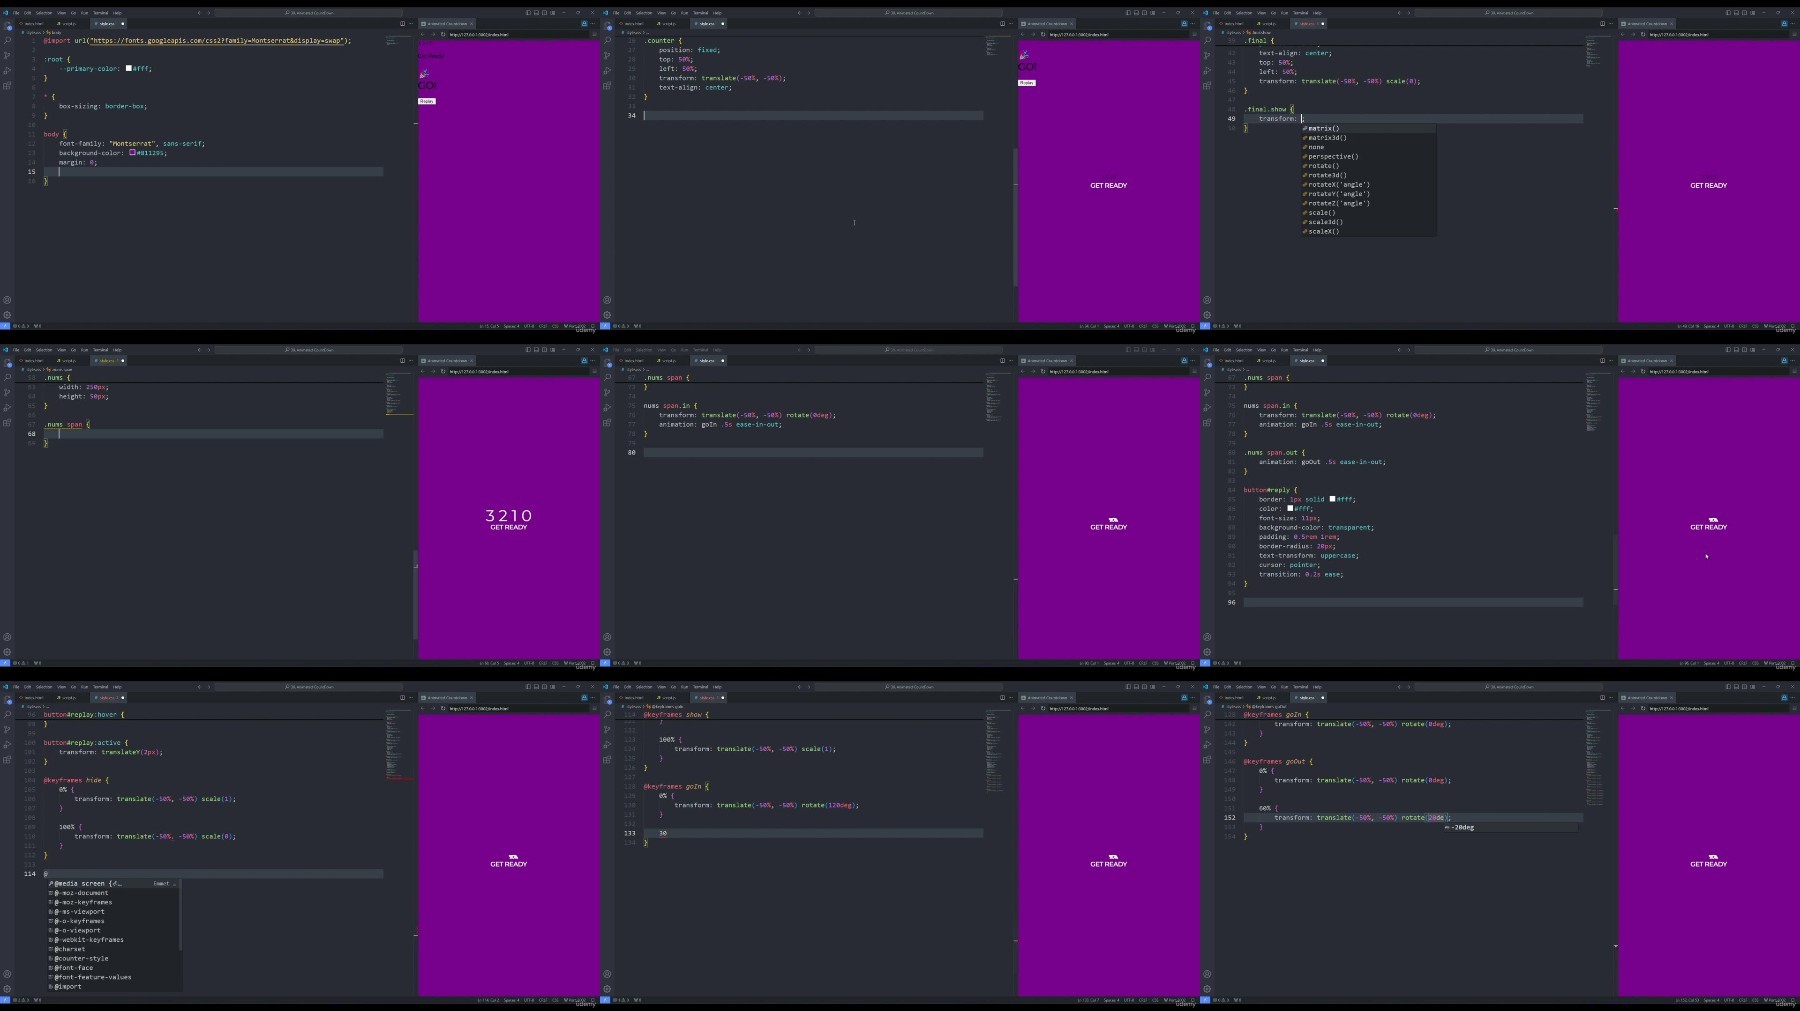Reload the preview in the @import code window
Image resolution: width=1800 pixels, height=1011 pixels.
point(443,34)
